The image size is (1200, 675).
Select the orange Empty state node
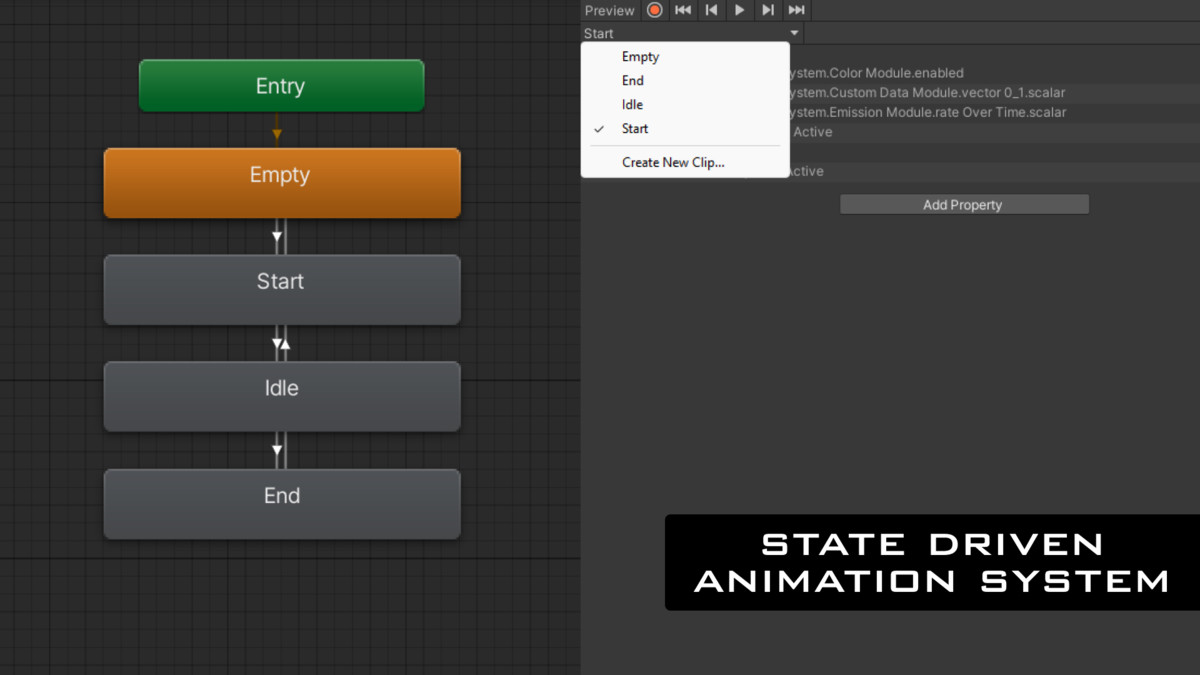tap(282, 183)
